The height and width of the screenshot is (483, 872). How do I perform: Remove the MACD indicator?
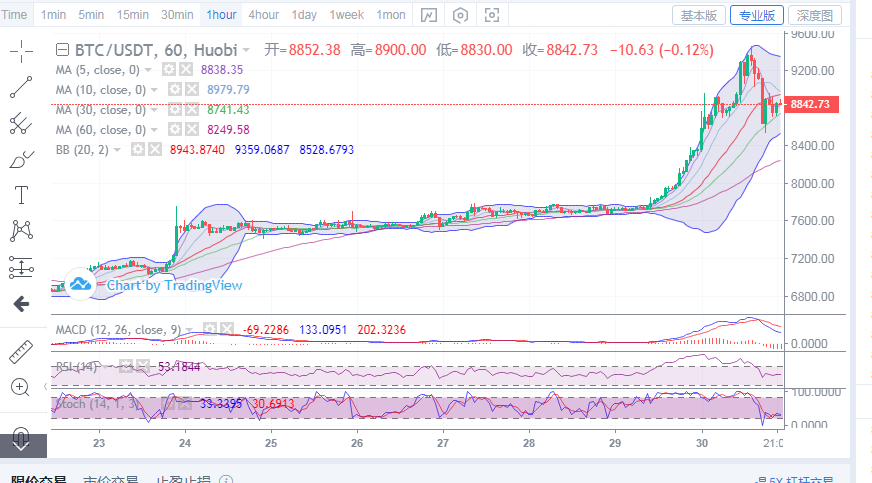point(226,330)
